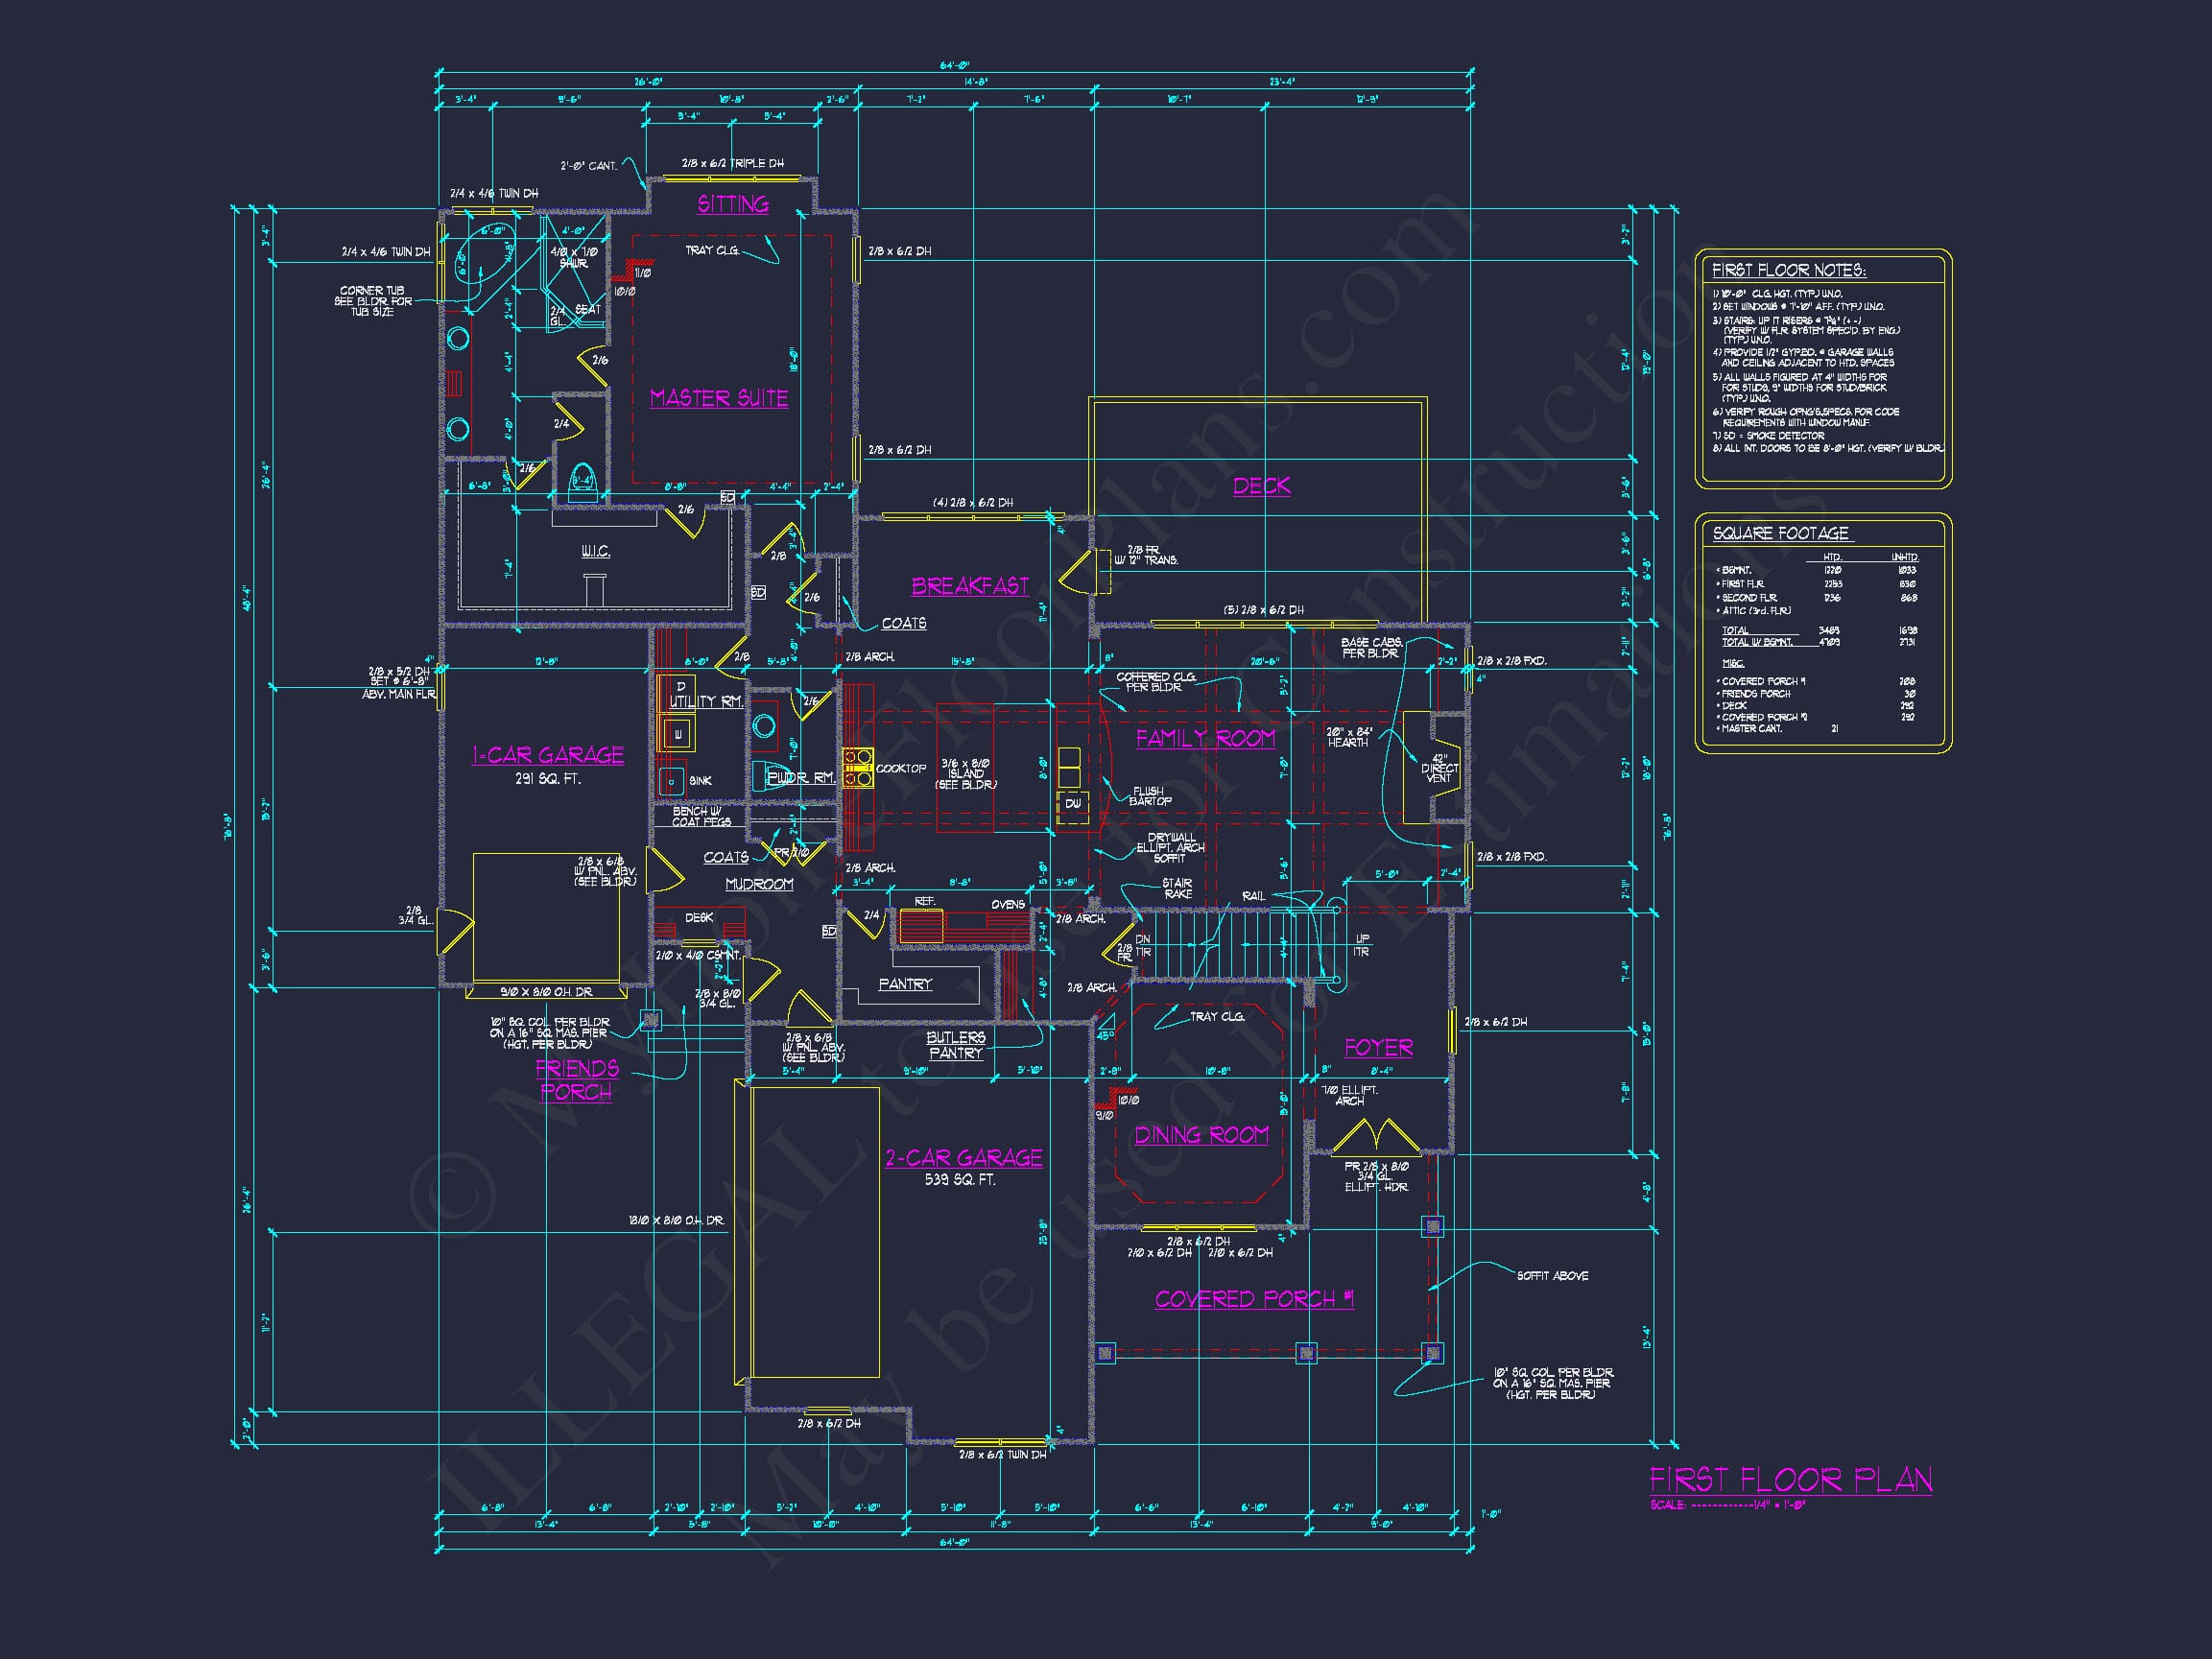Click the MASTER SUITE room label

[719, 398]
